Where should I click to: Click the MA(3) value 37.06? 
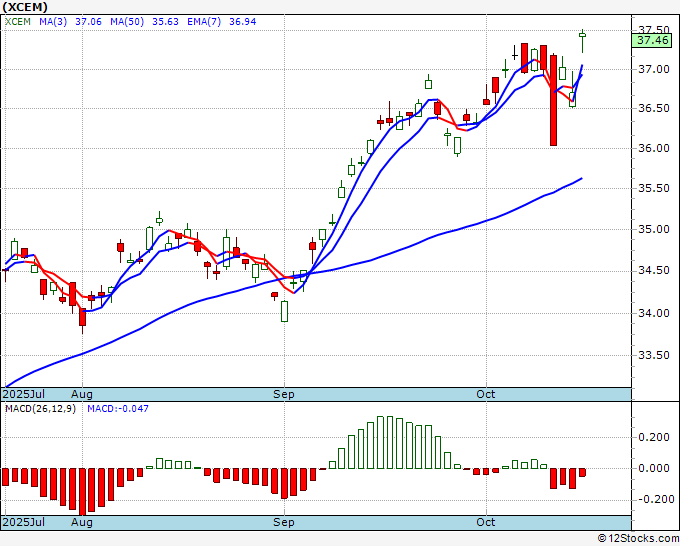click(88, 22)
